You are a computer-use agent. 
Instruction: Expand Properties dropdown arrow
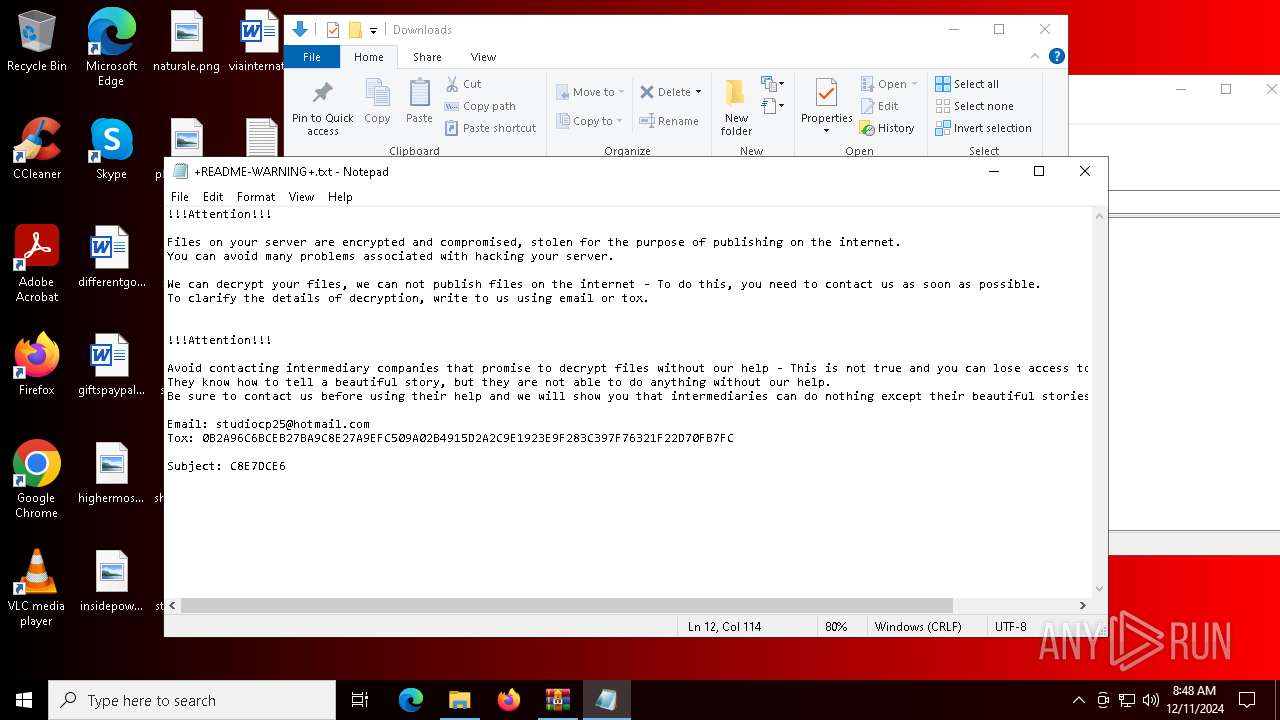827,131
